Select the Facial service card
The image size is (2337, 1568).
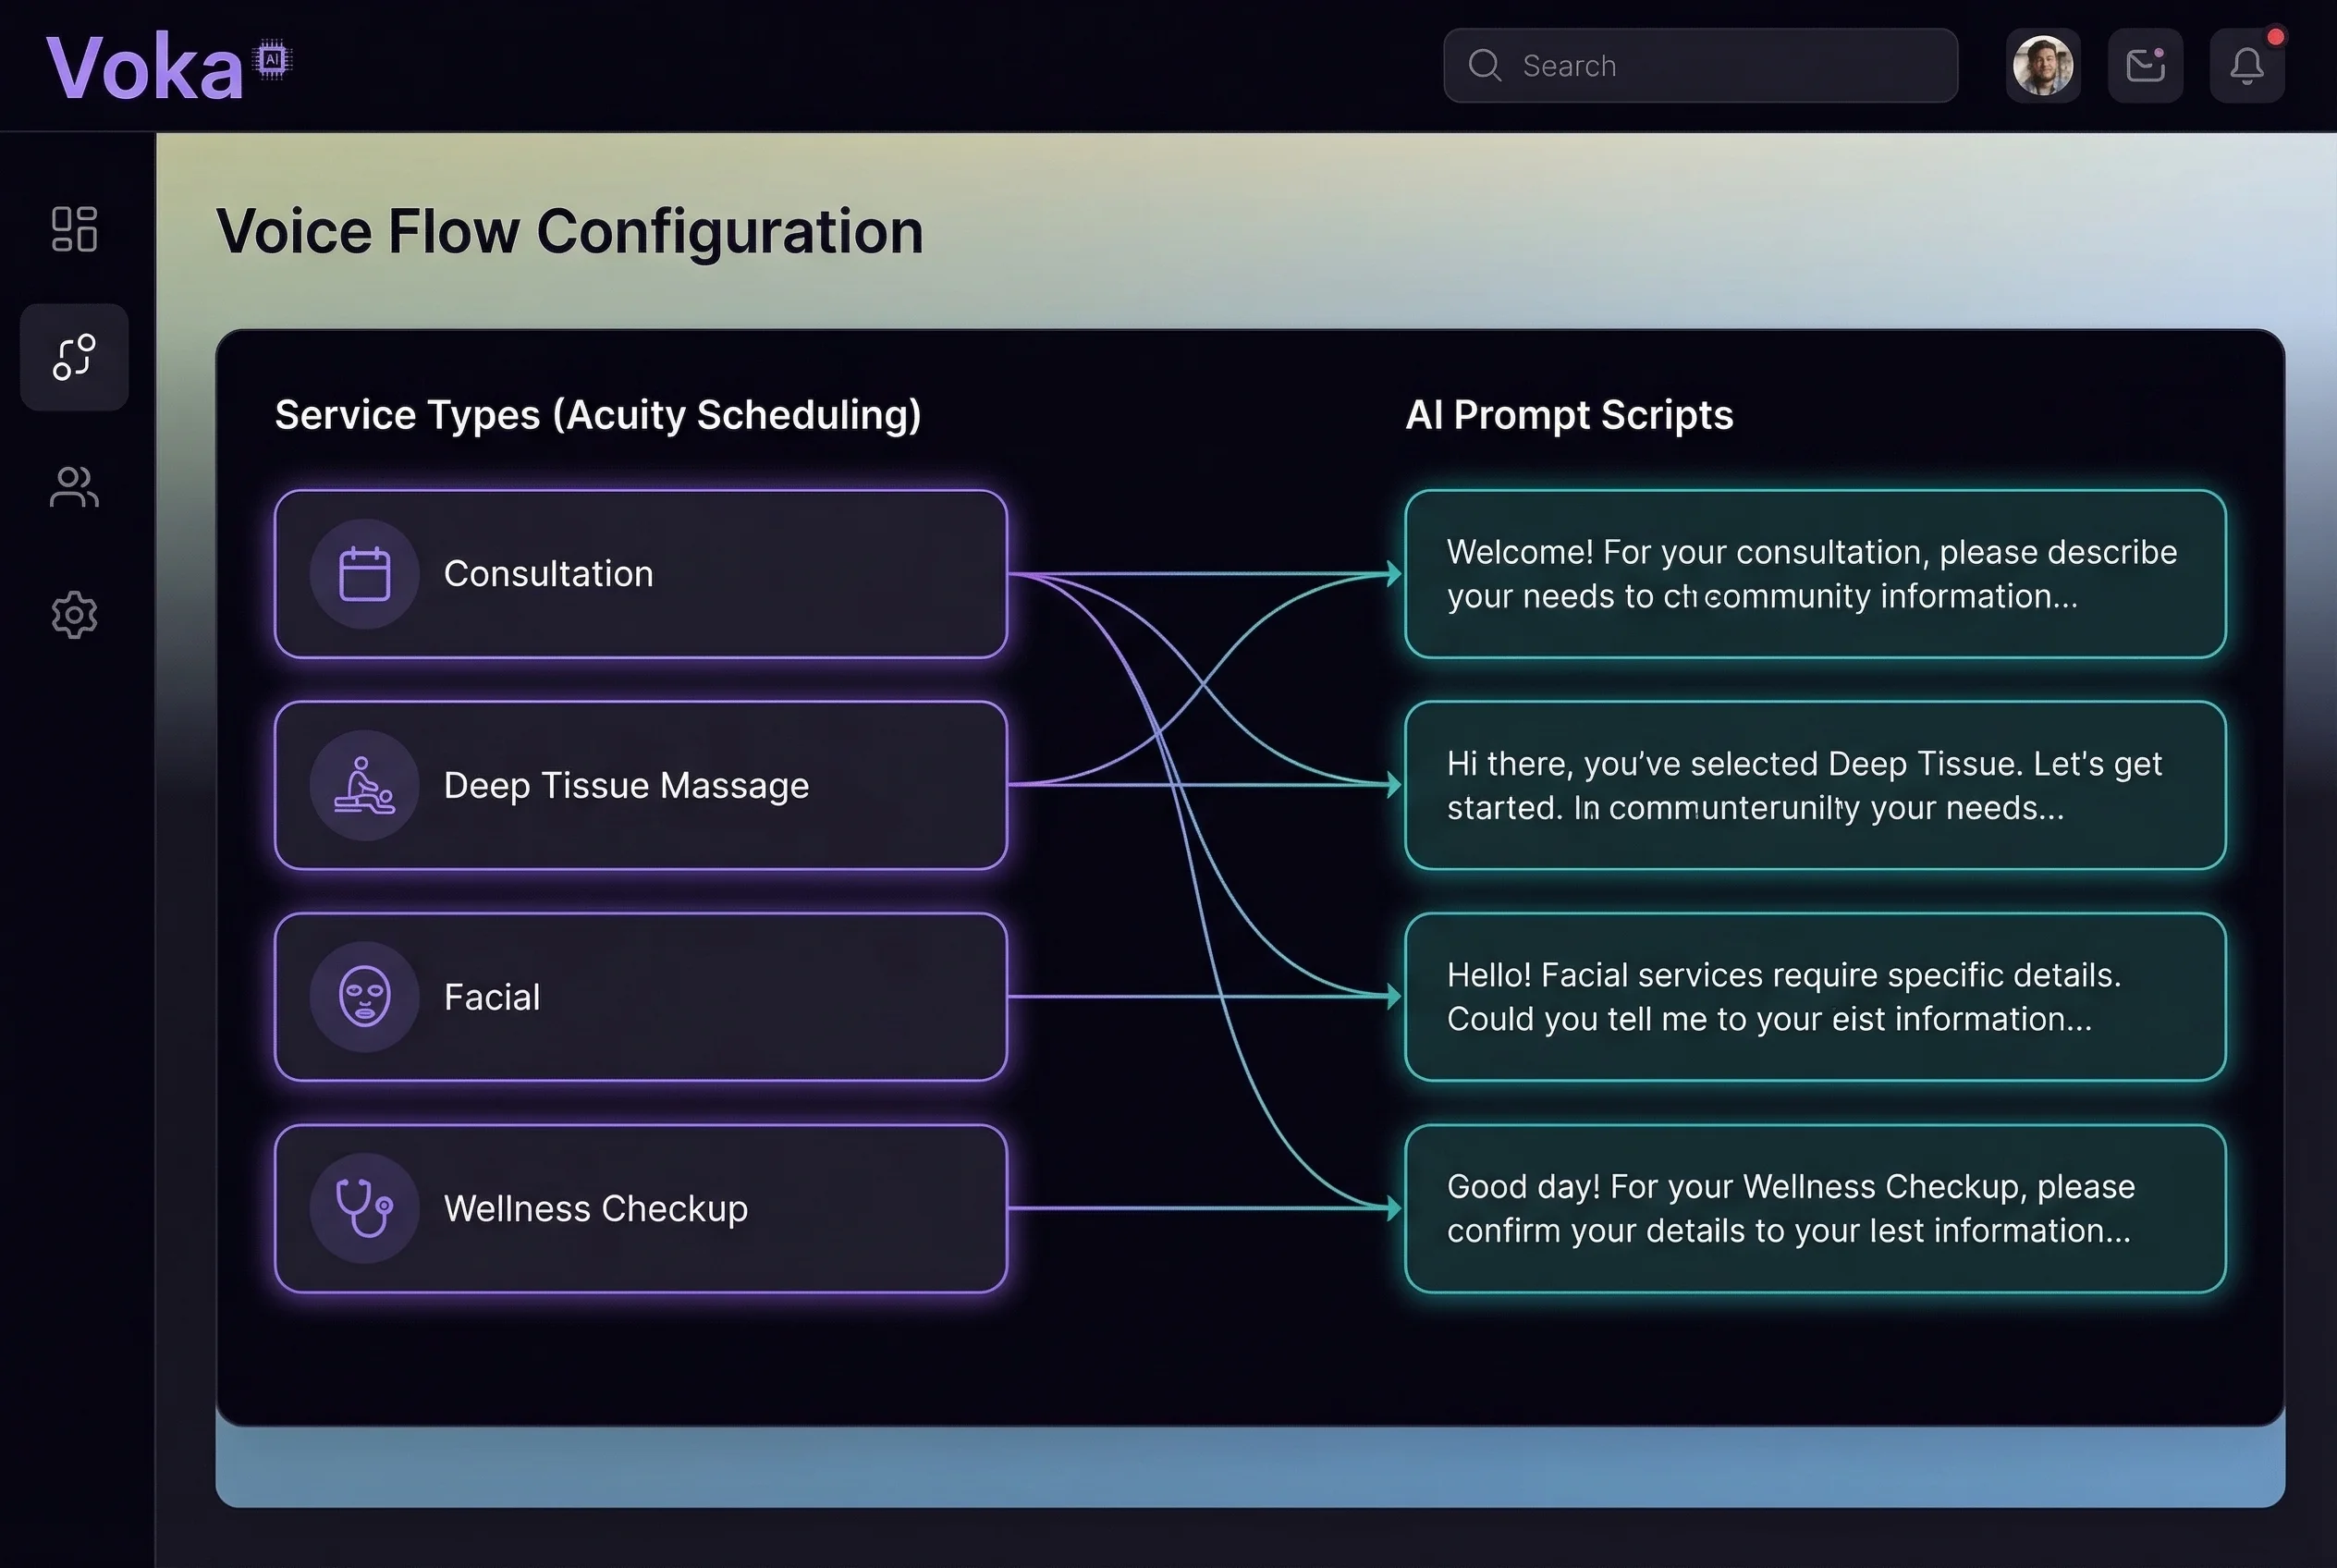point(640,997)
